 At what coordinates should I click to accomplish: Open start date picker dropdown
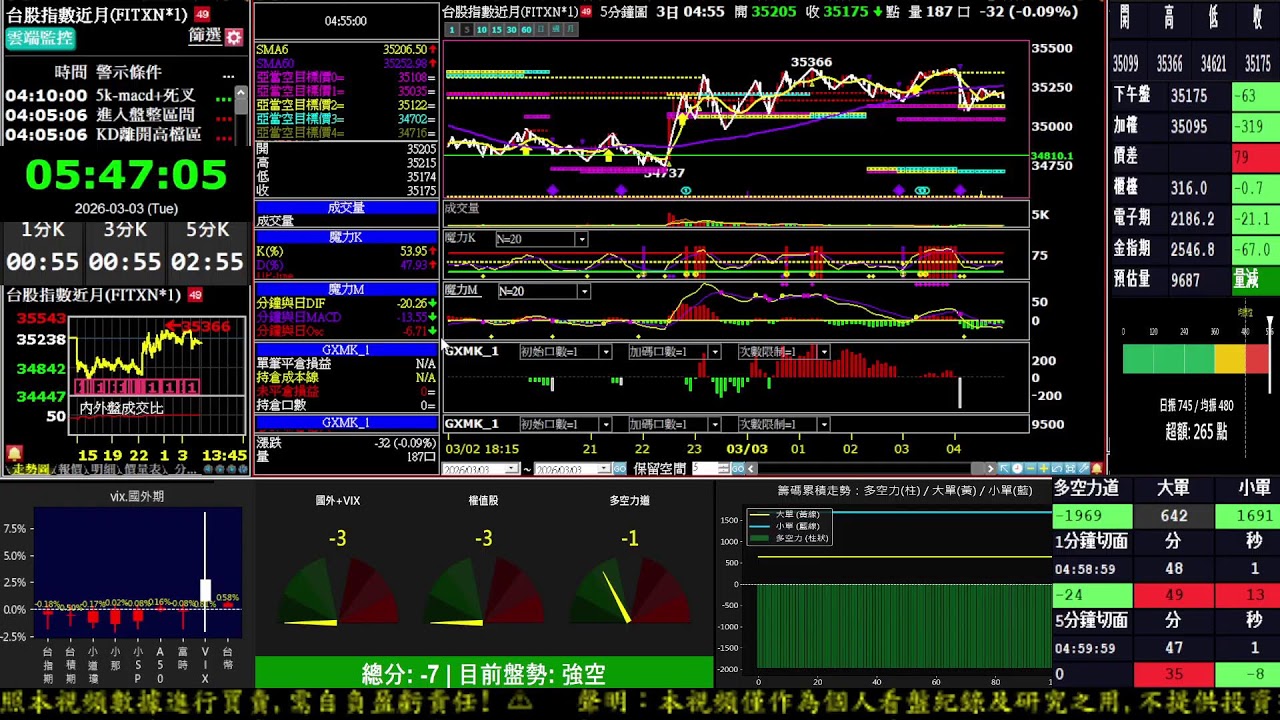[512, 468]
